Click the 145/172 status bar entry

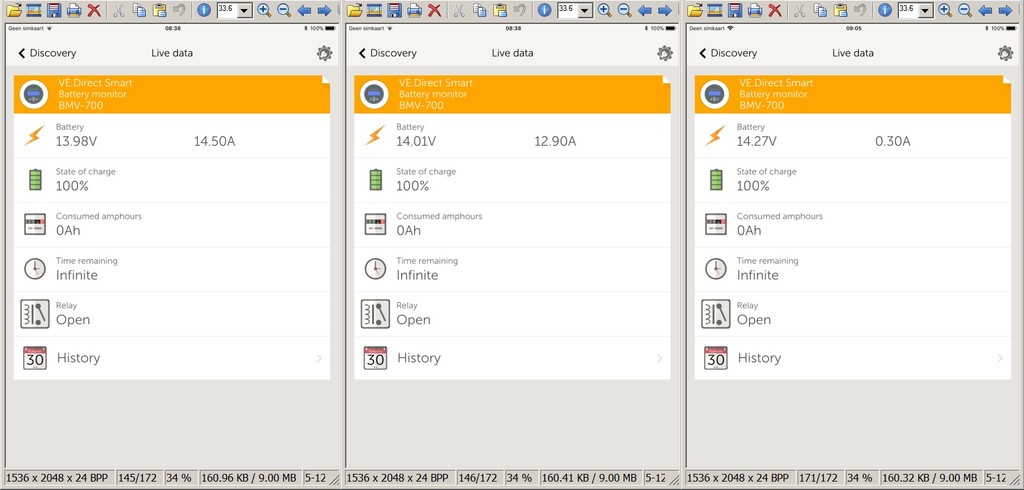pos(137,478)
